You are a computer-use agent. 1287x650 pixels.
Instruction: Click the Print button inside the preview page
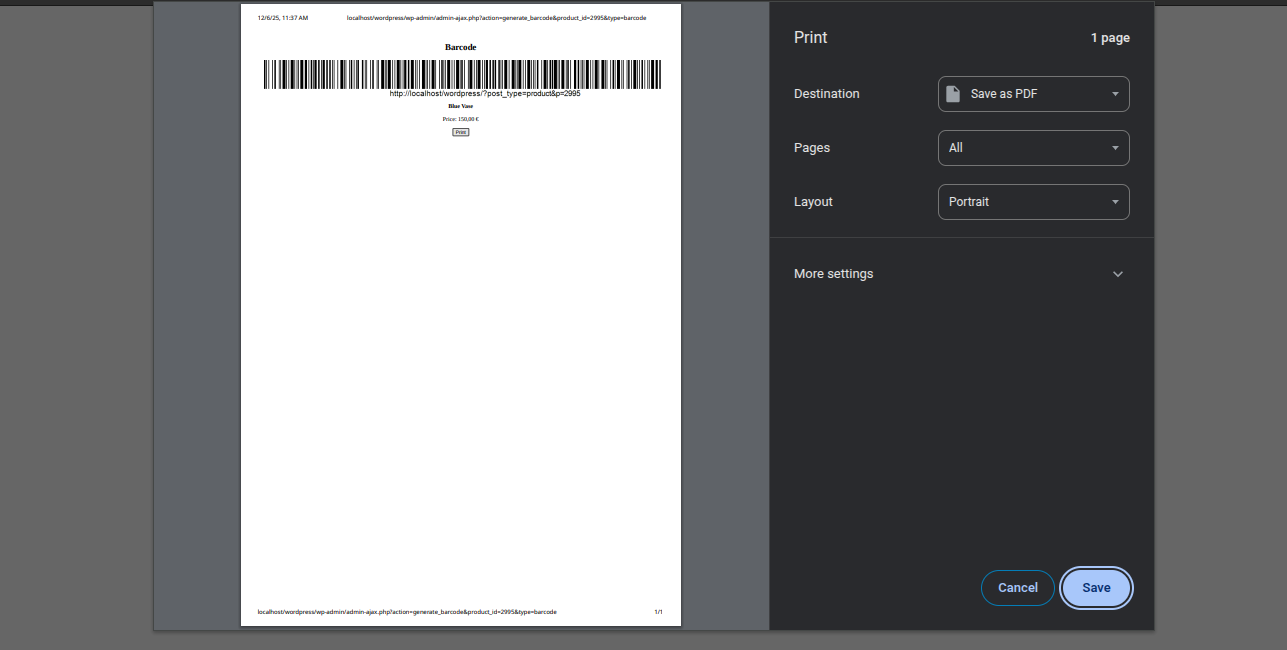point(461,131)
